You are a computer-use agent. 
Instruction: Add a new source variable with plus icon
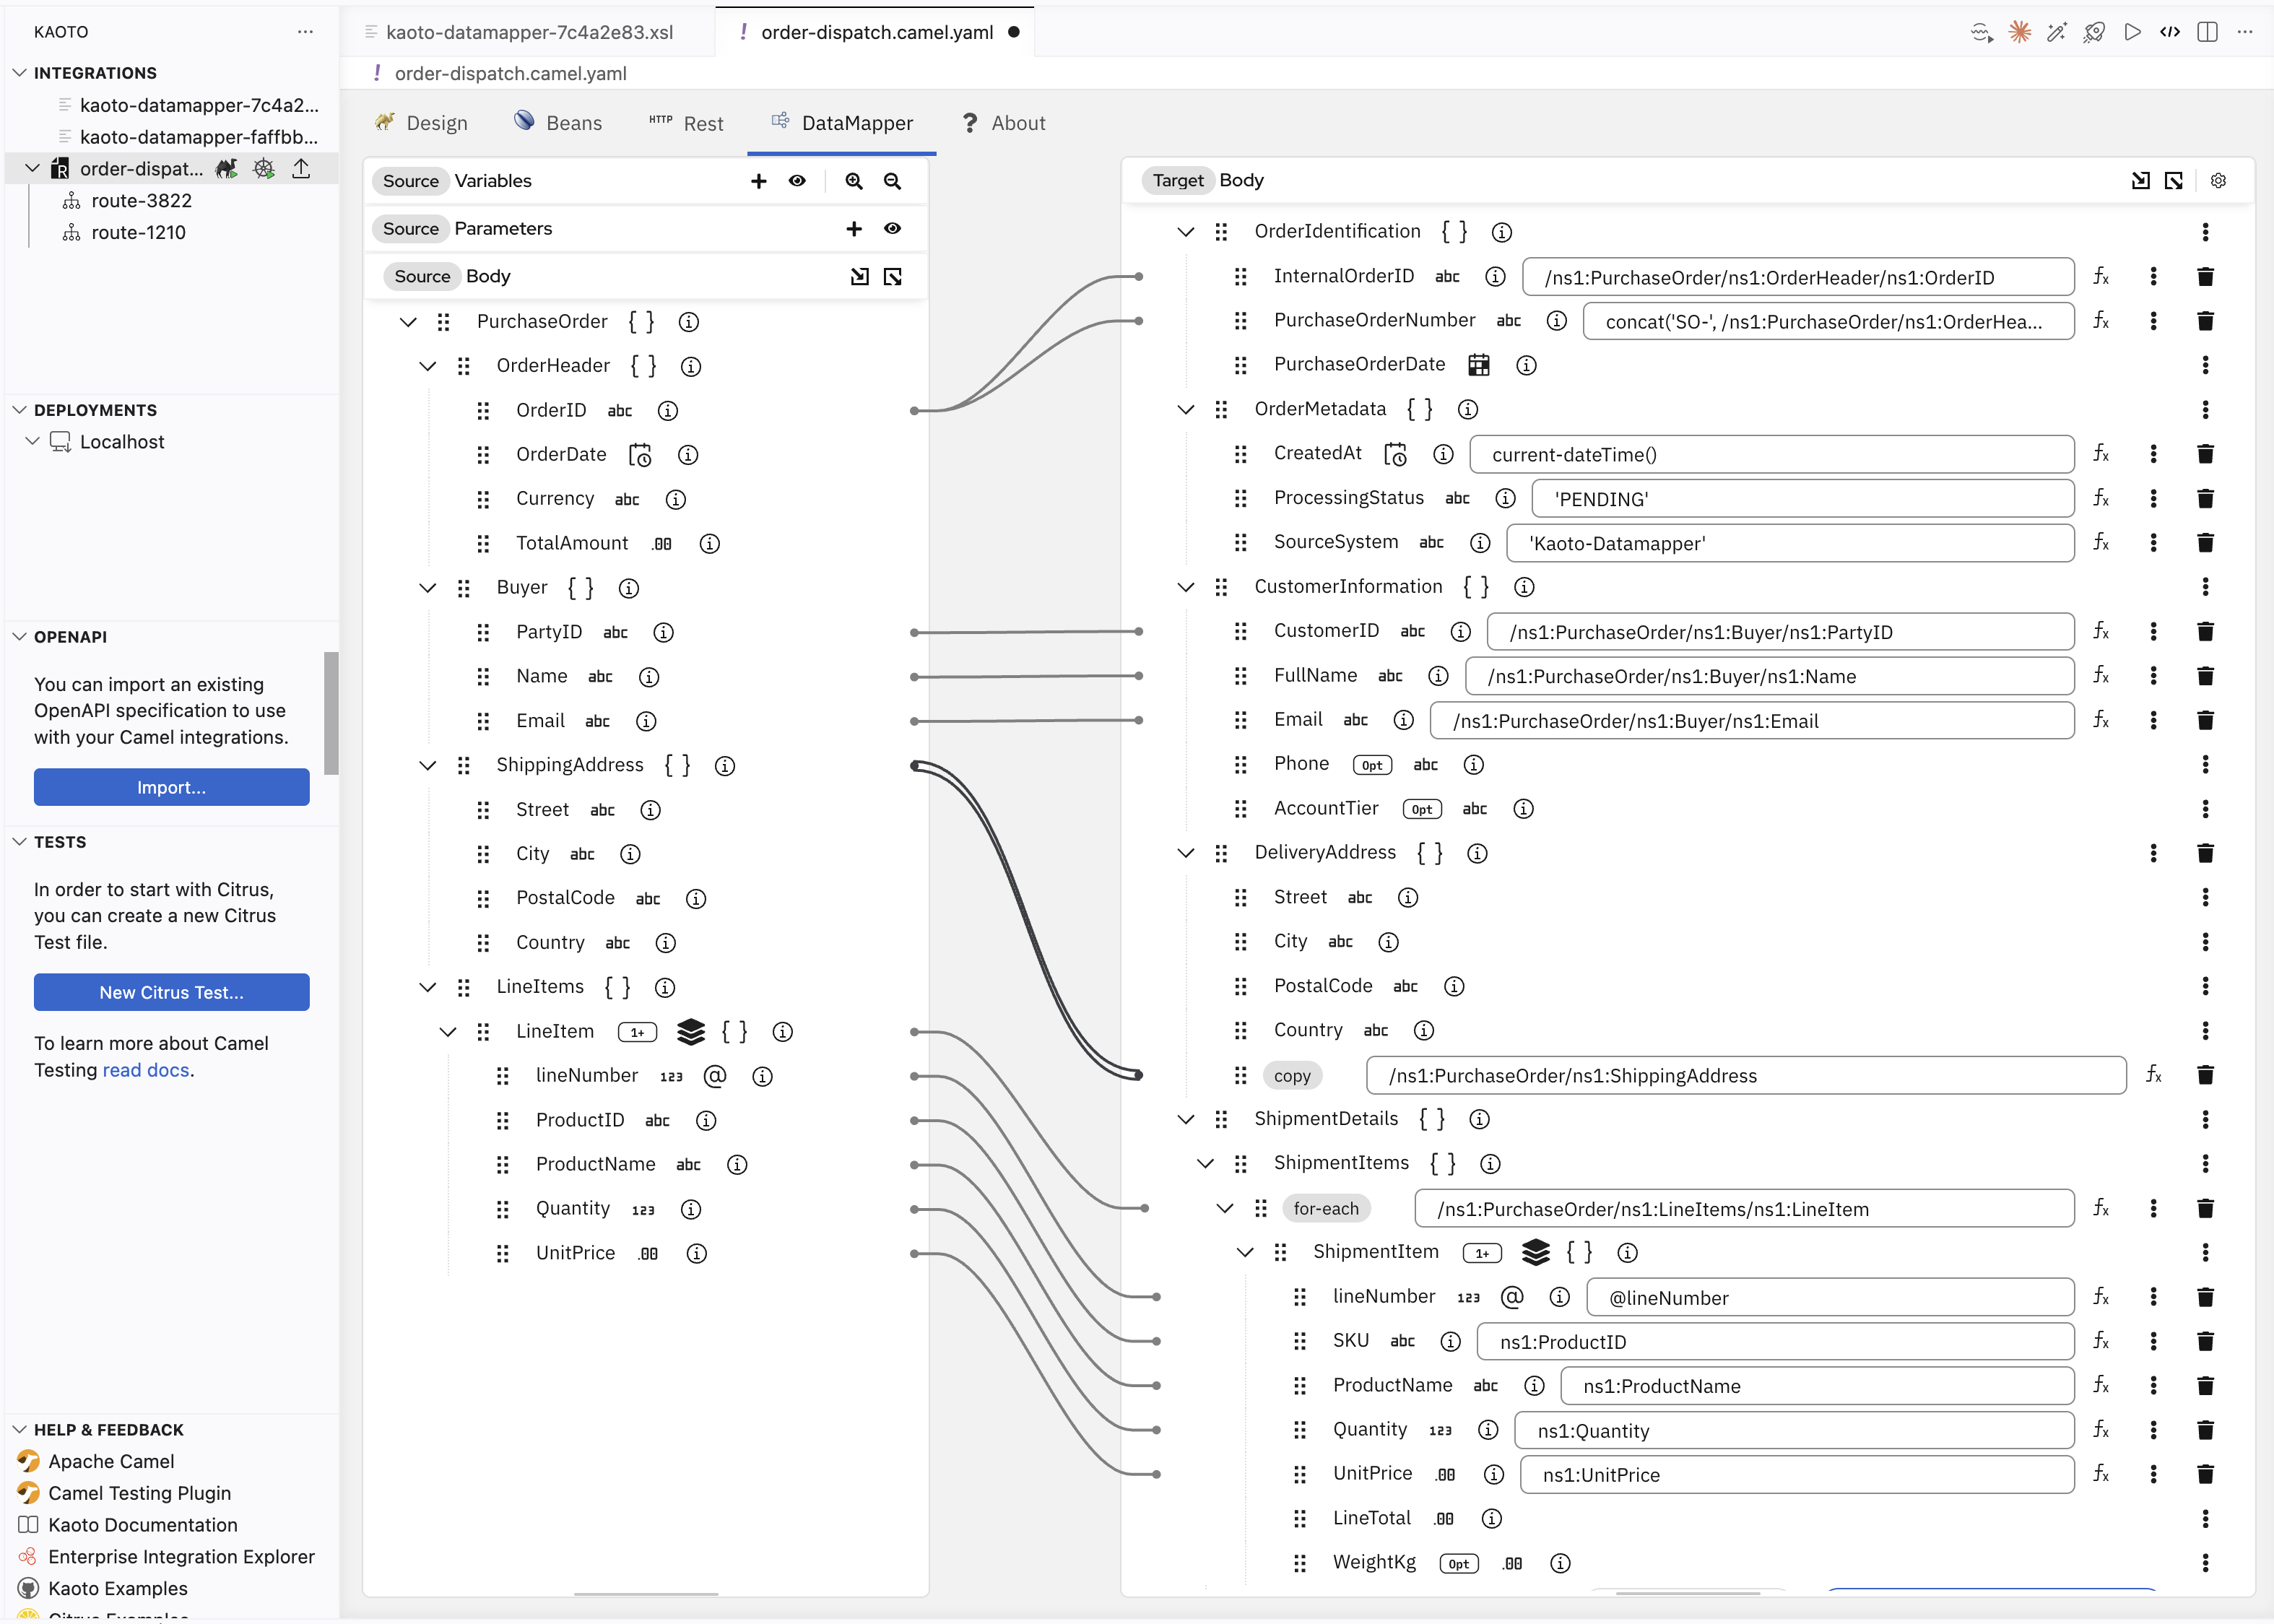pos(758,181)
